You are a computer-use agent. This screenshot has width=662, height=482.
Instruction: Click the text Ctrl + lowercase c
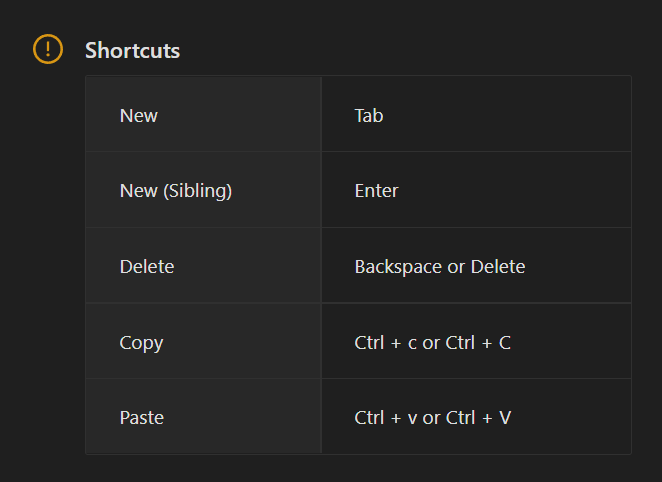click(385, 342)
